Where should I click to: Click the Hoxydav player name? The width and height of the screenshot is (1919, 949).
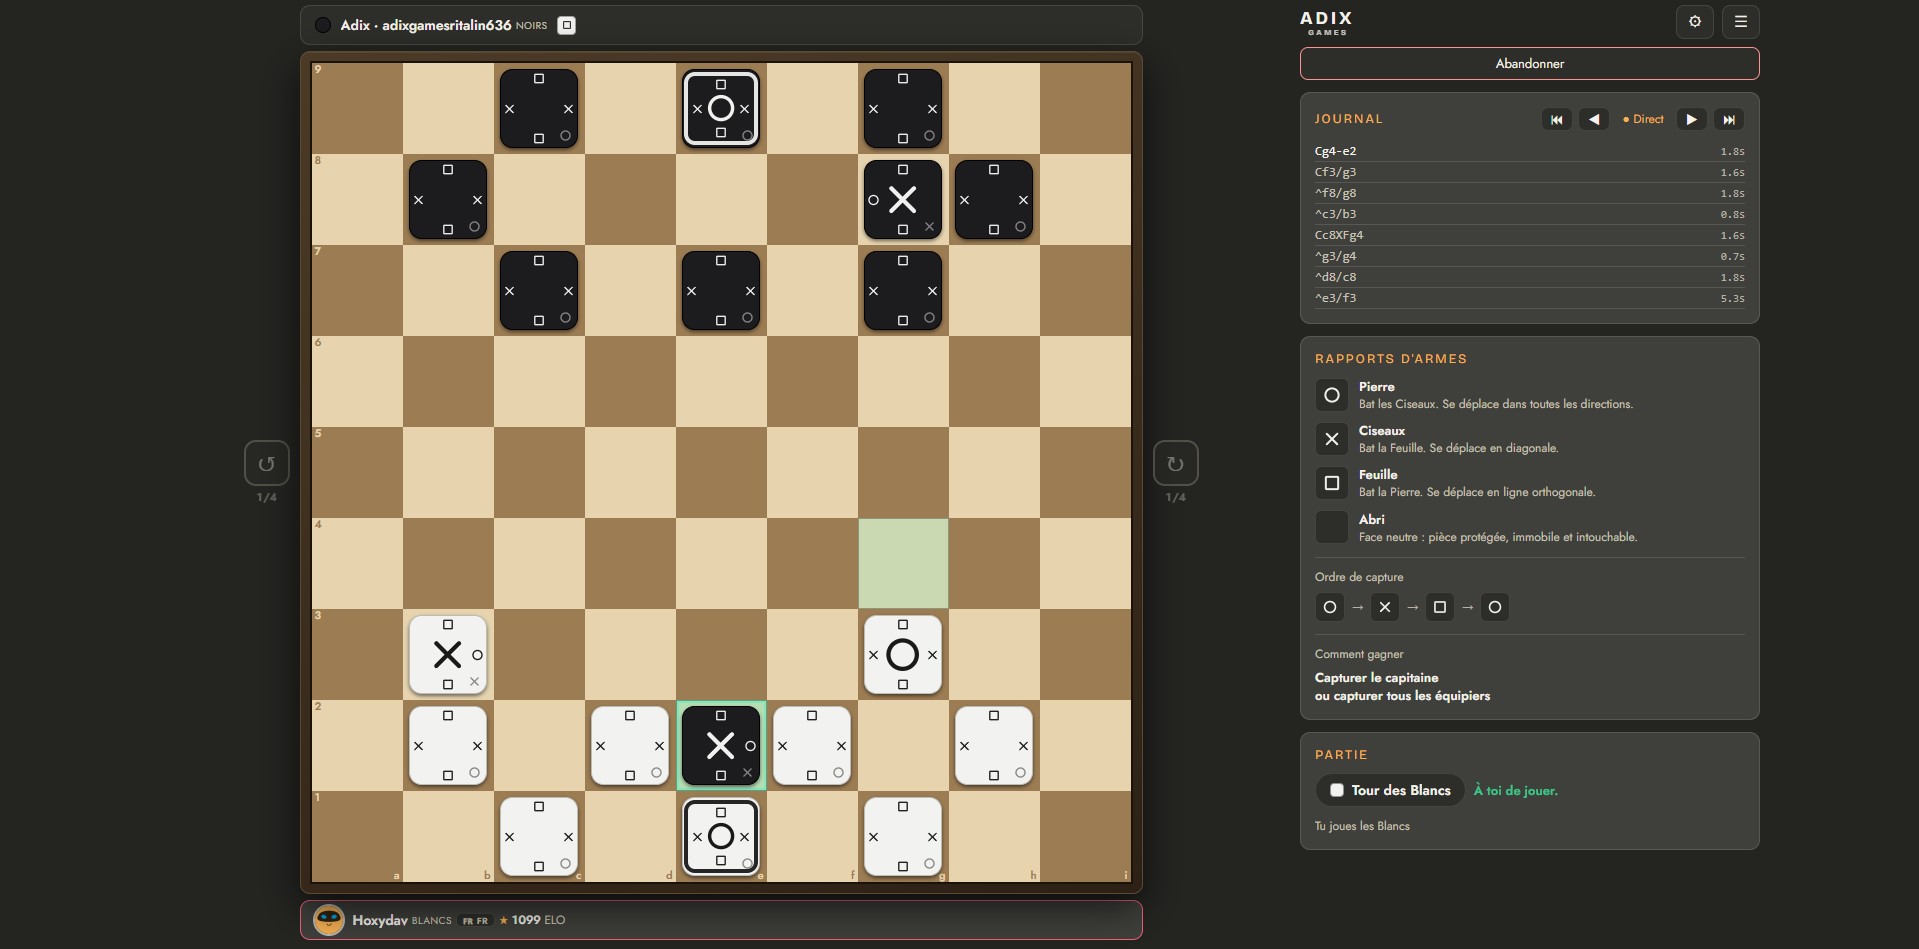pyautogui.click(x=380, y=920)
